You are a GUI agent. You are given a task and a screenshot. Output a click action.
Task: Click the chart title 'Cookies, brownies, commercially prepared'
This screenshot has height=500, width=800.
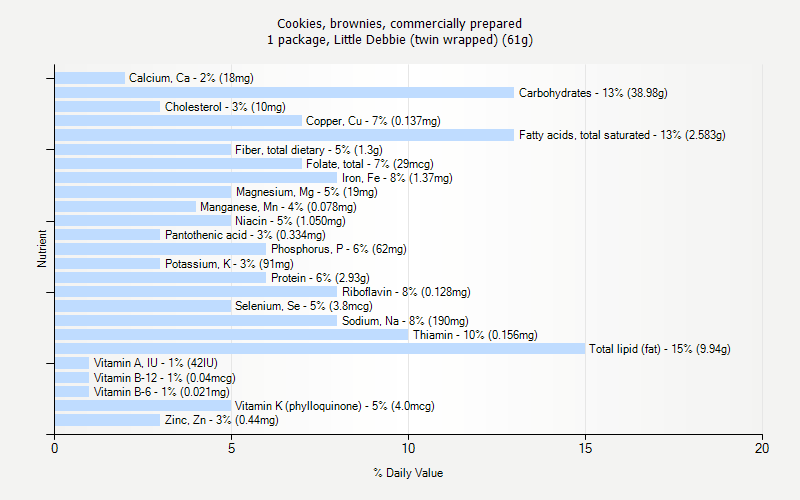[x=399, y=24]
